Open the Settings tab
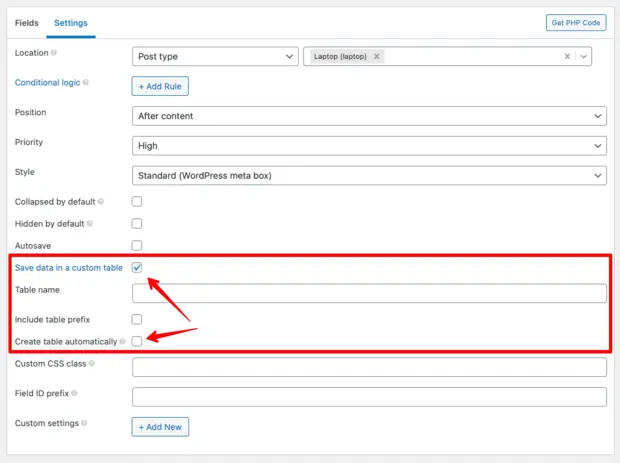Viewport: 620px width, 463px height. point(71,23)
